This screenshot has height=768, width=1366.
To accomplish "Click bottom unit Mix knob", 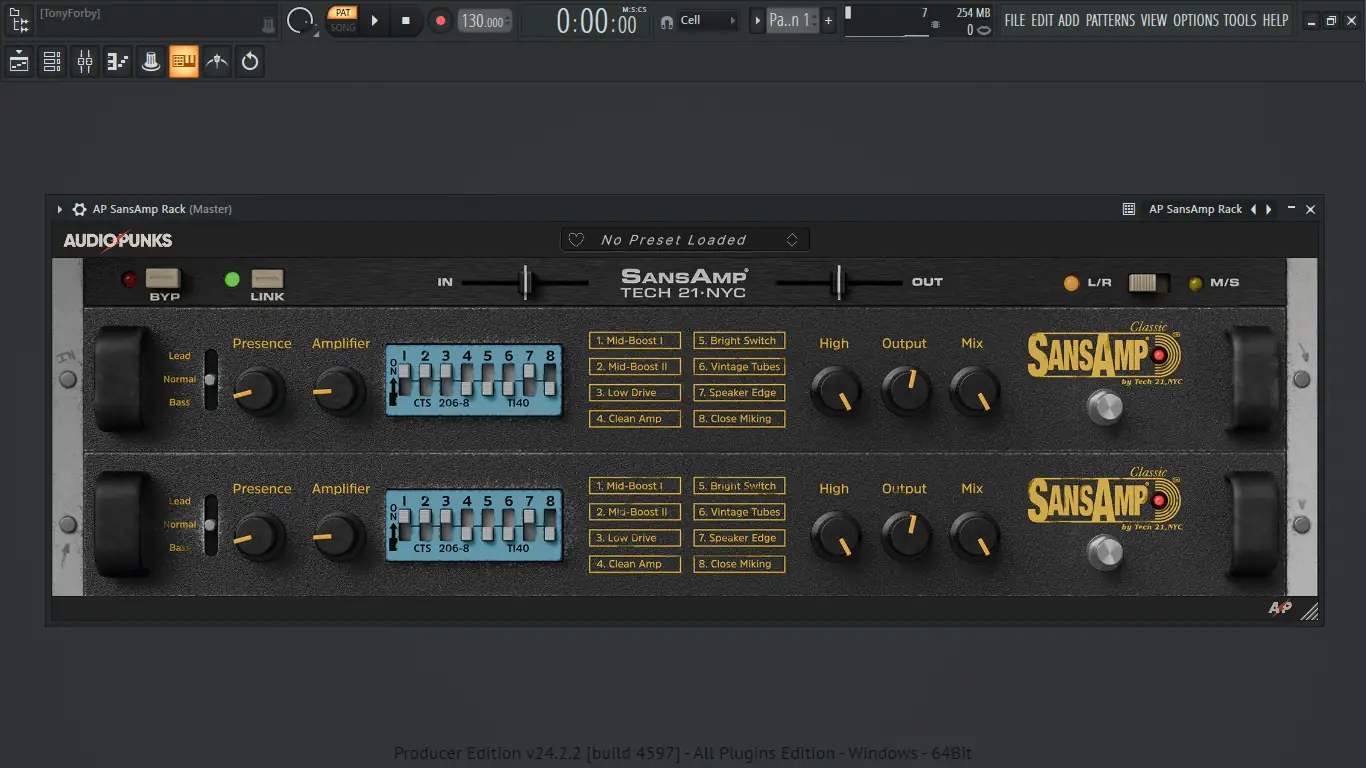I will (974, 537).
